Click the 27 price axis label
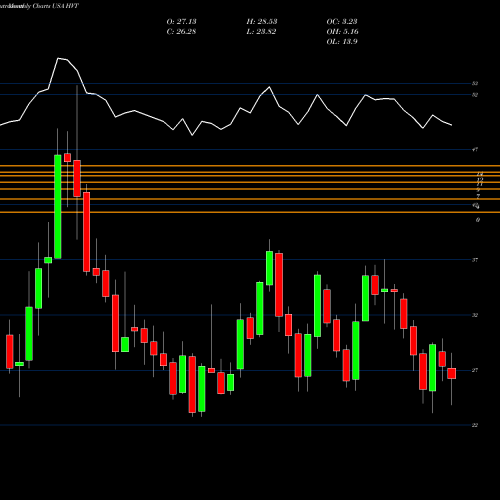 click(x=475, y=370)
